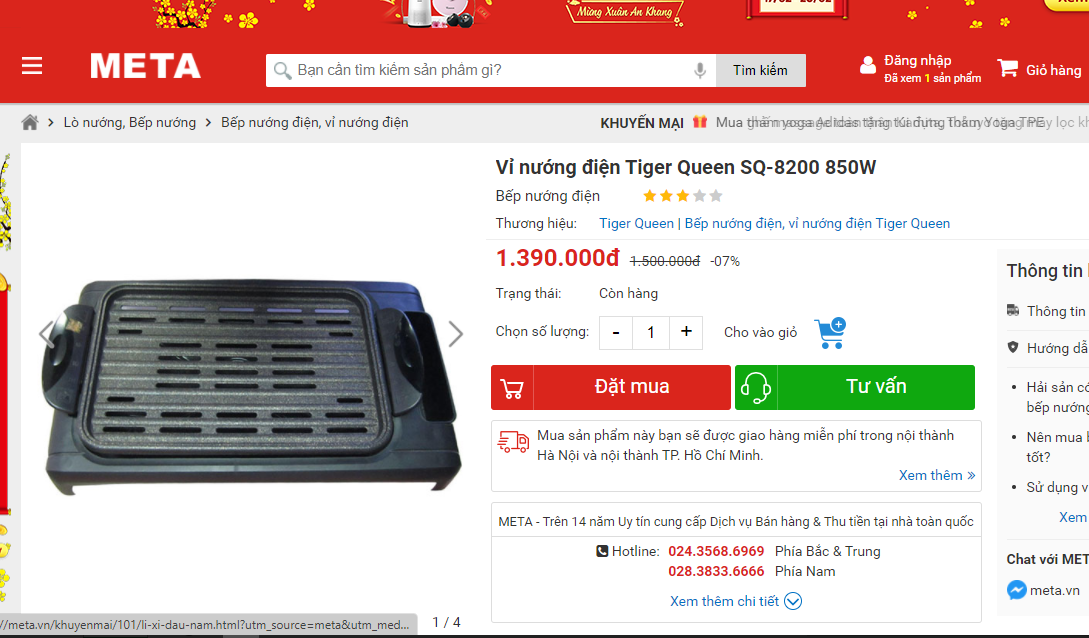
Task: Expand Xem thêm chi tiết section
Action: point(735,601)
